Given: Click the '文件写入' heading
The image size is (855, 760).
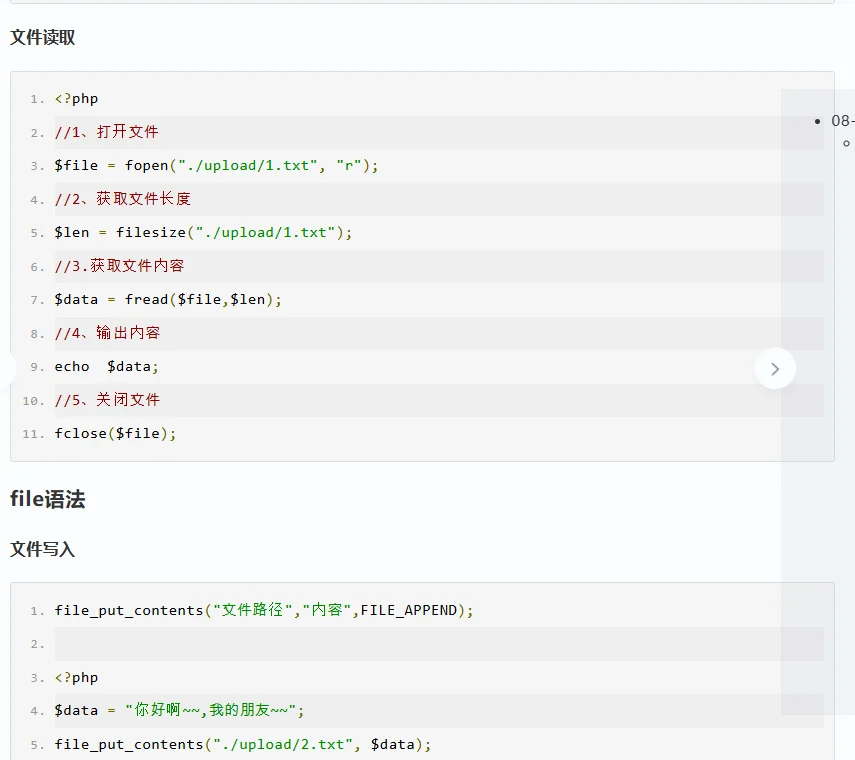Looking at the screenshot, I should (43, 549).
